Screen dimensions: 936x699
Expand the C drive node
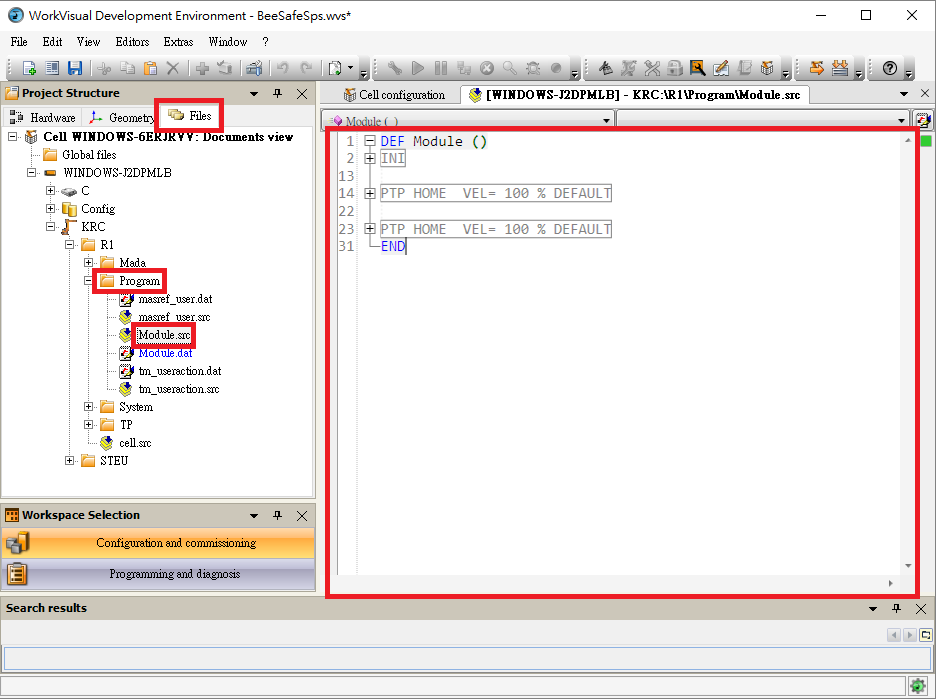51,191
